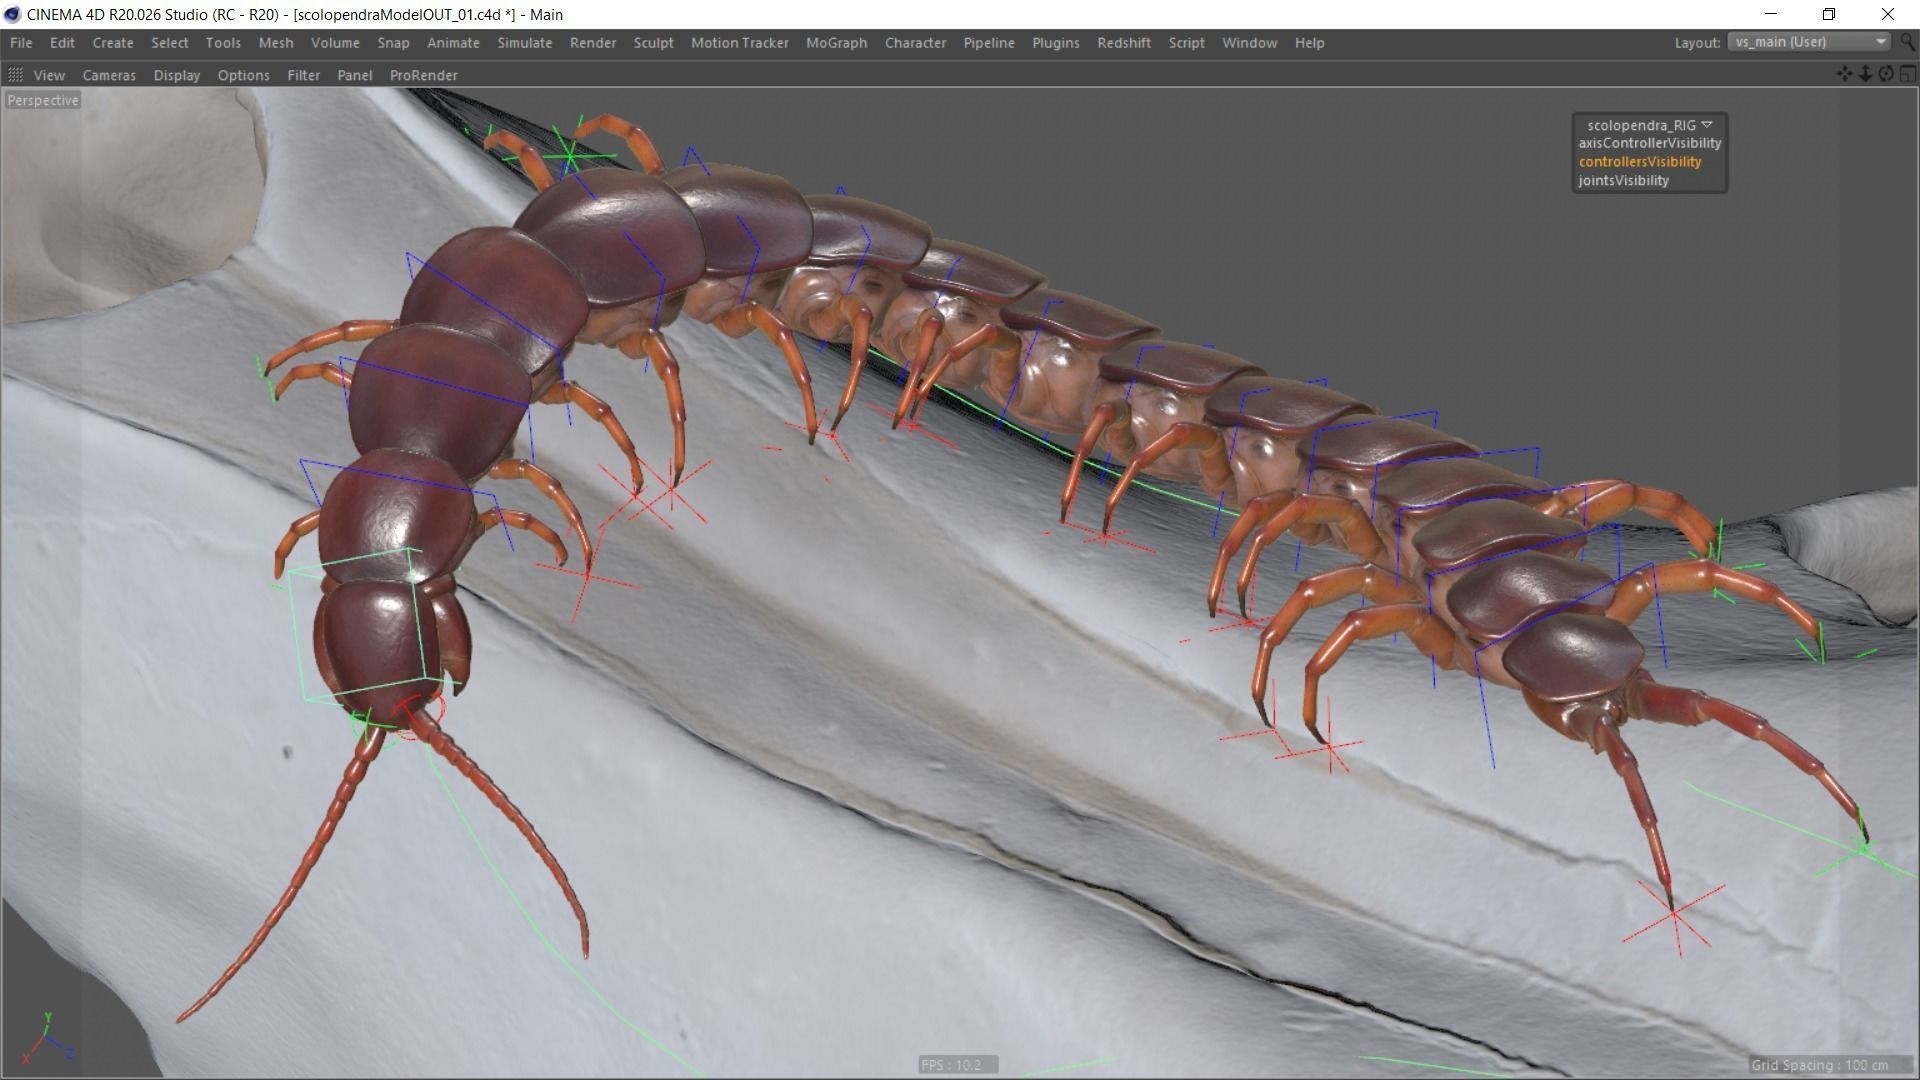Open the File menu
This screenshot has width=1920, height=1080.
(x=21, y=43)
